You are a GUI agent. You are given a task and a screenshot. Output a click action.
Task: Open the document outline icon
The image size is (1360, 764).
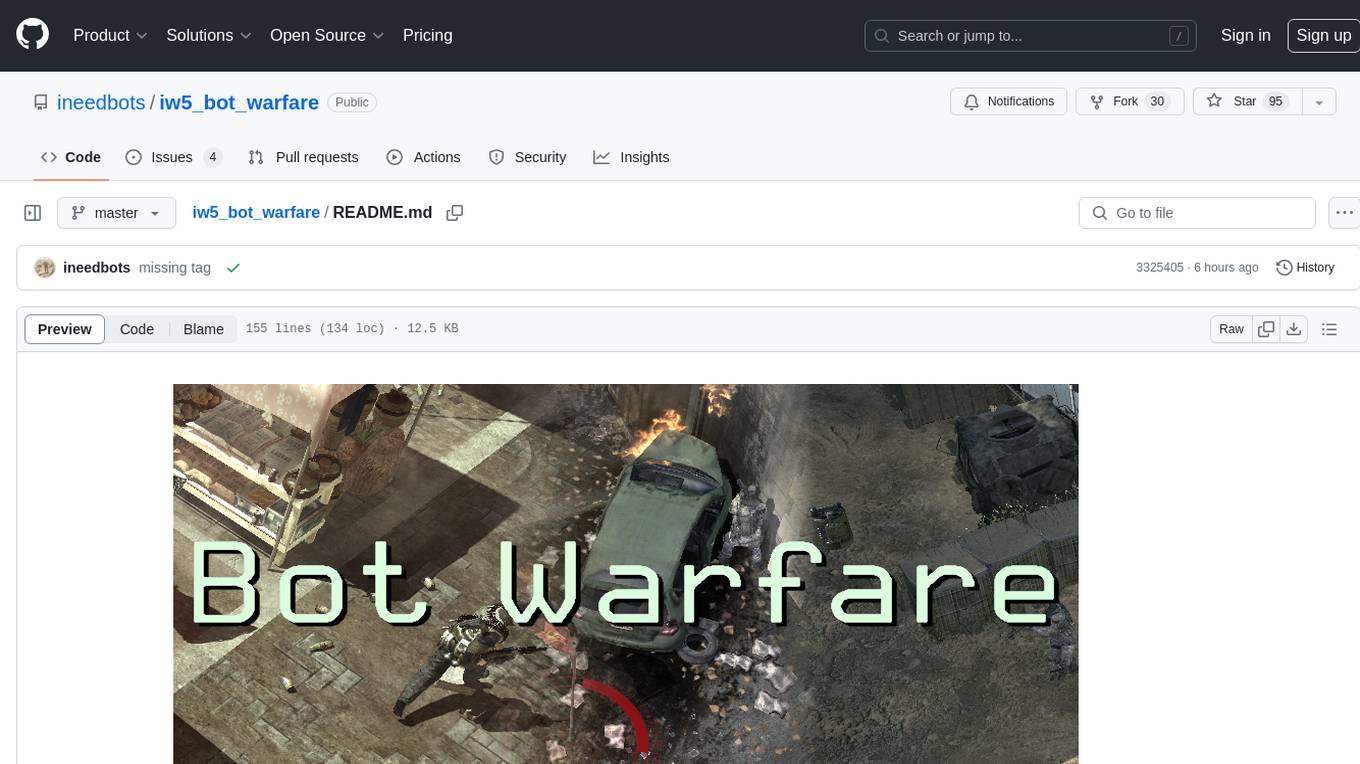point(1329,329)
